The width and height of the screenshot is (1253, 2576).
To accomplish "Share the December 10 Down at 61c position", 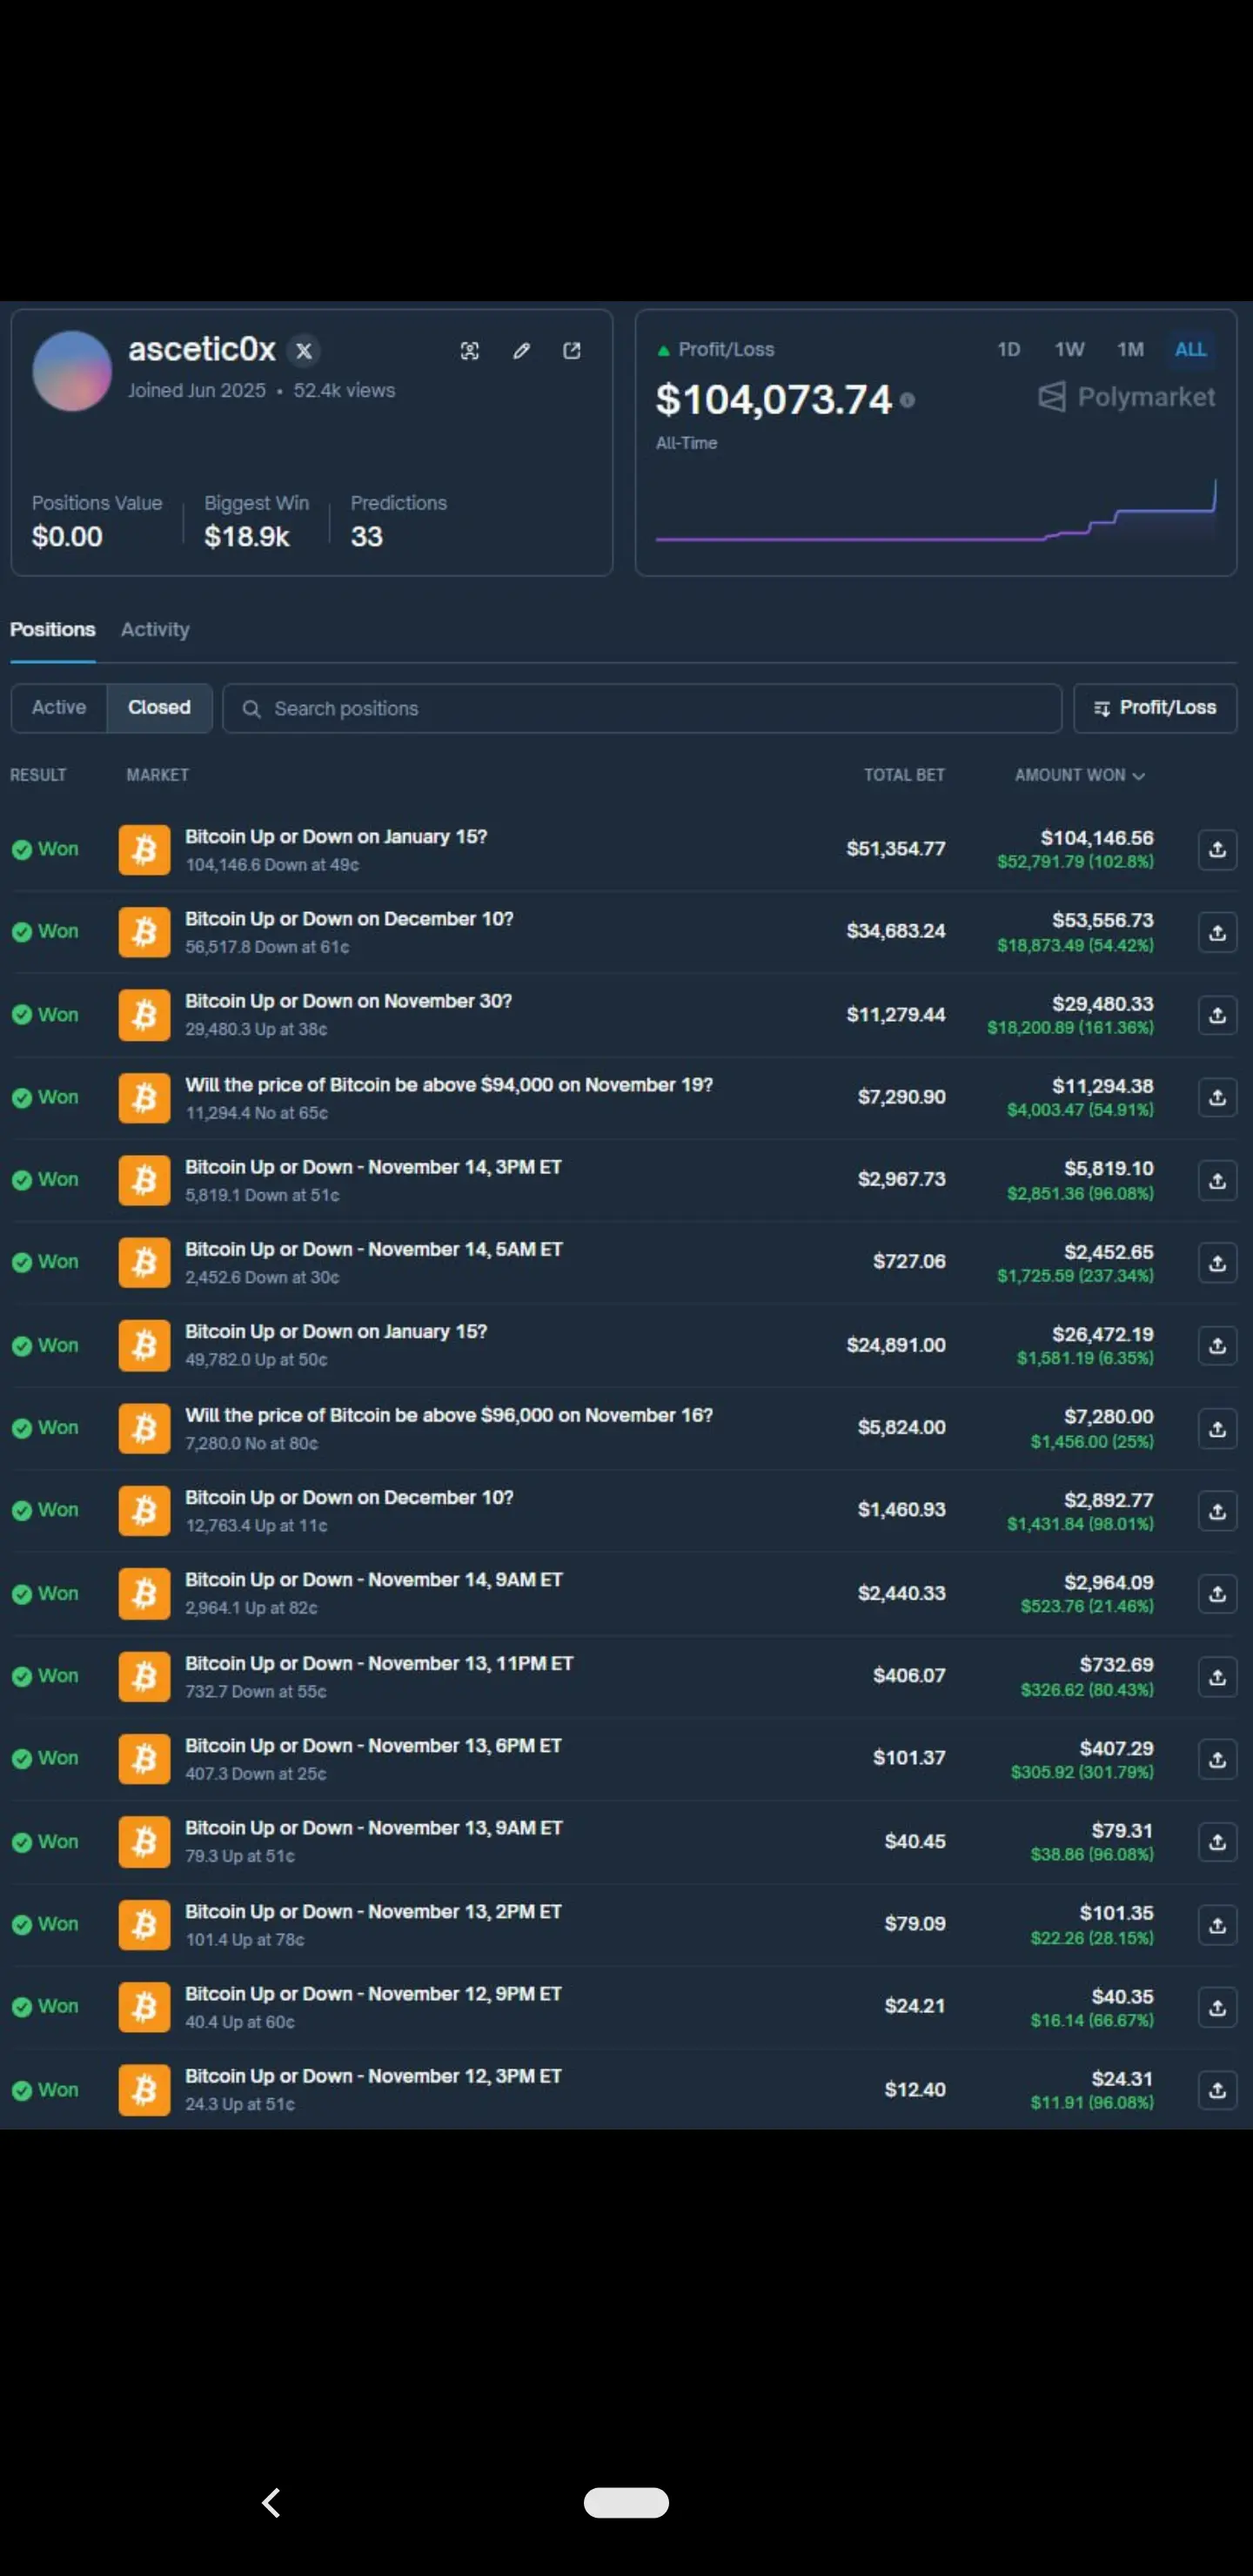I will [1217, 932].
